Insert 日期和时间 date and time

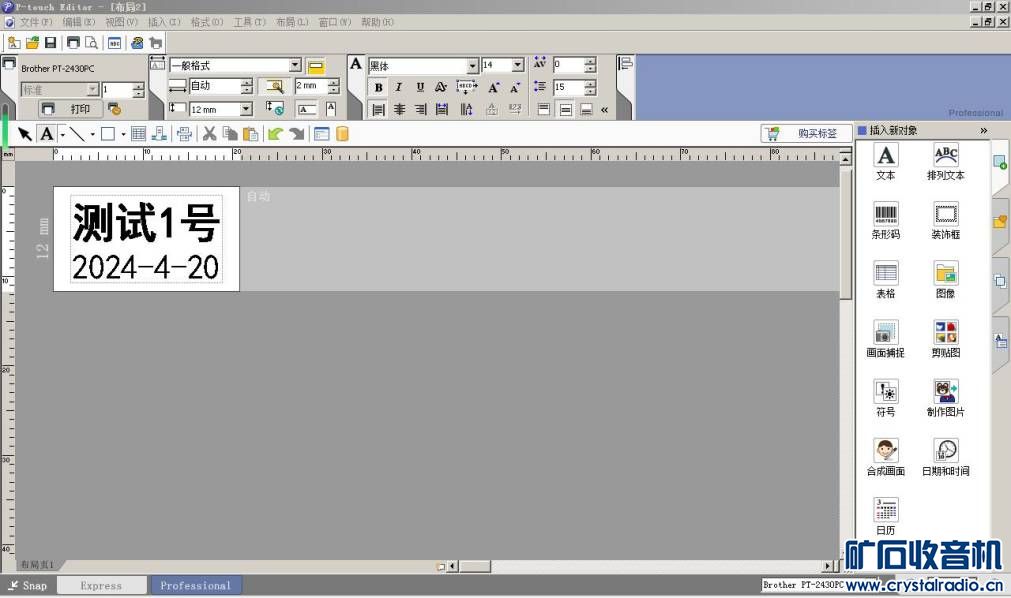coord(945,457)
